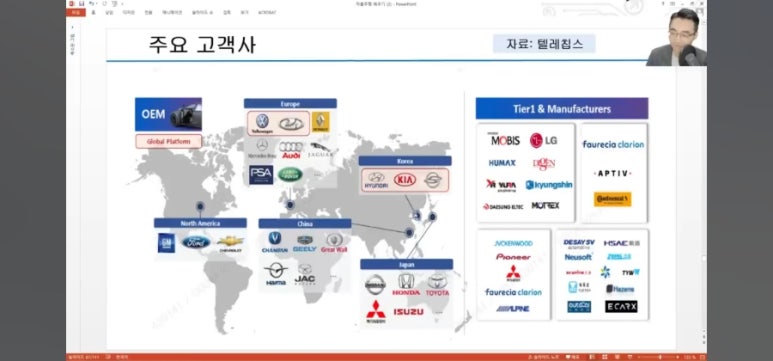Redo the last action
The image size is (773, 361).
104,3
